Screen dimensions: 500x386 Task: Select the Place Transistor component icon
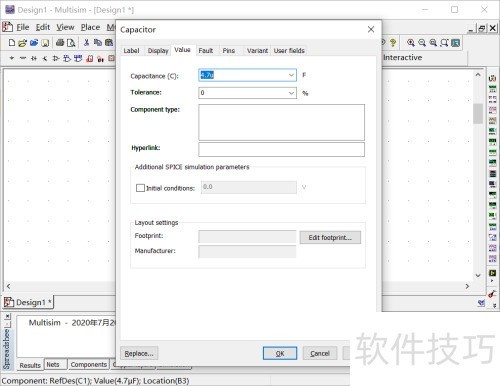point(45,58)
